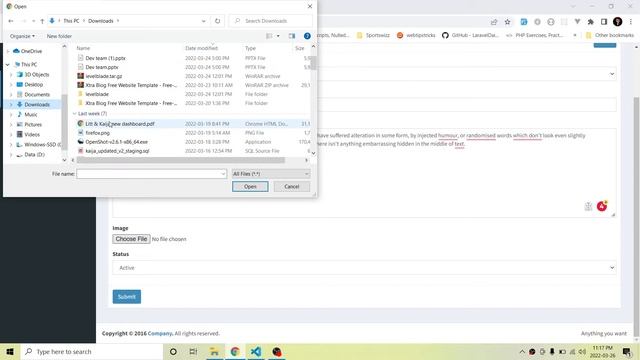Select Litt & Kaija new dashboard.pdf

point(120,124)
